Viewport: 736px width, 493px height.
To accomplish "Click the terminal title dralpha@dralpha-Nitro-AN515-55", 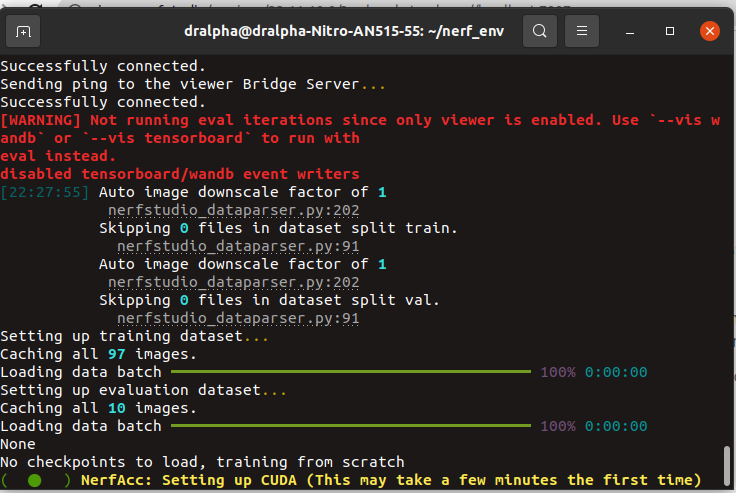I will coord(344,31).
